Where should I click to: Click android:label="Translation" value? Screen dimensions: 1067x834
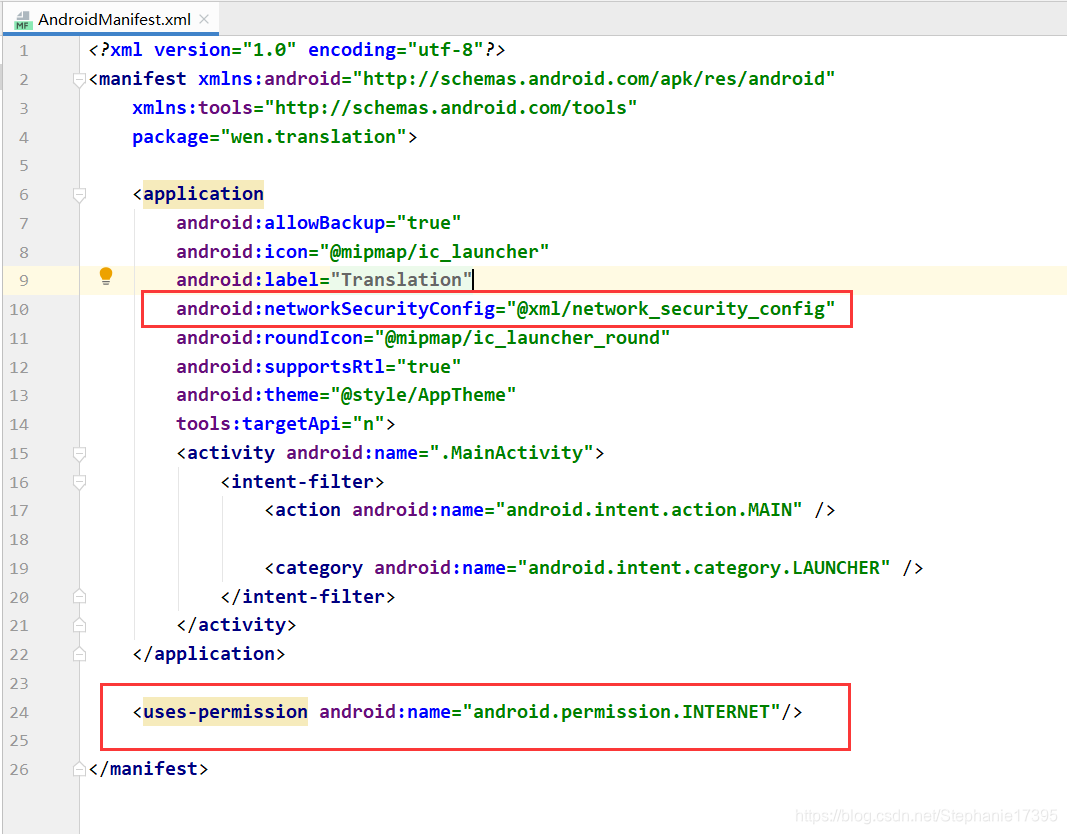(401, 280)
